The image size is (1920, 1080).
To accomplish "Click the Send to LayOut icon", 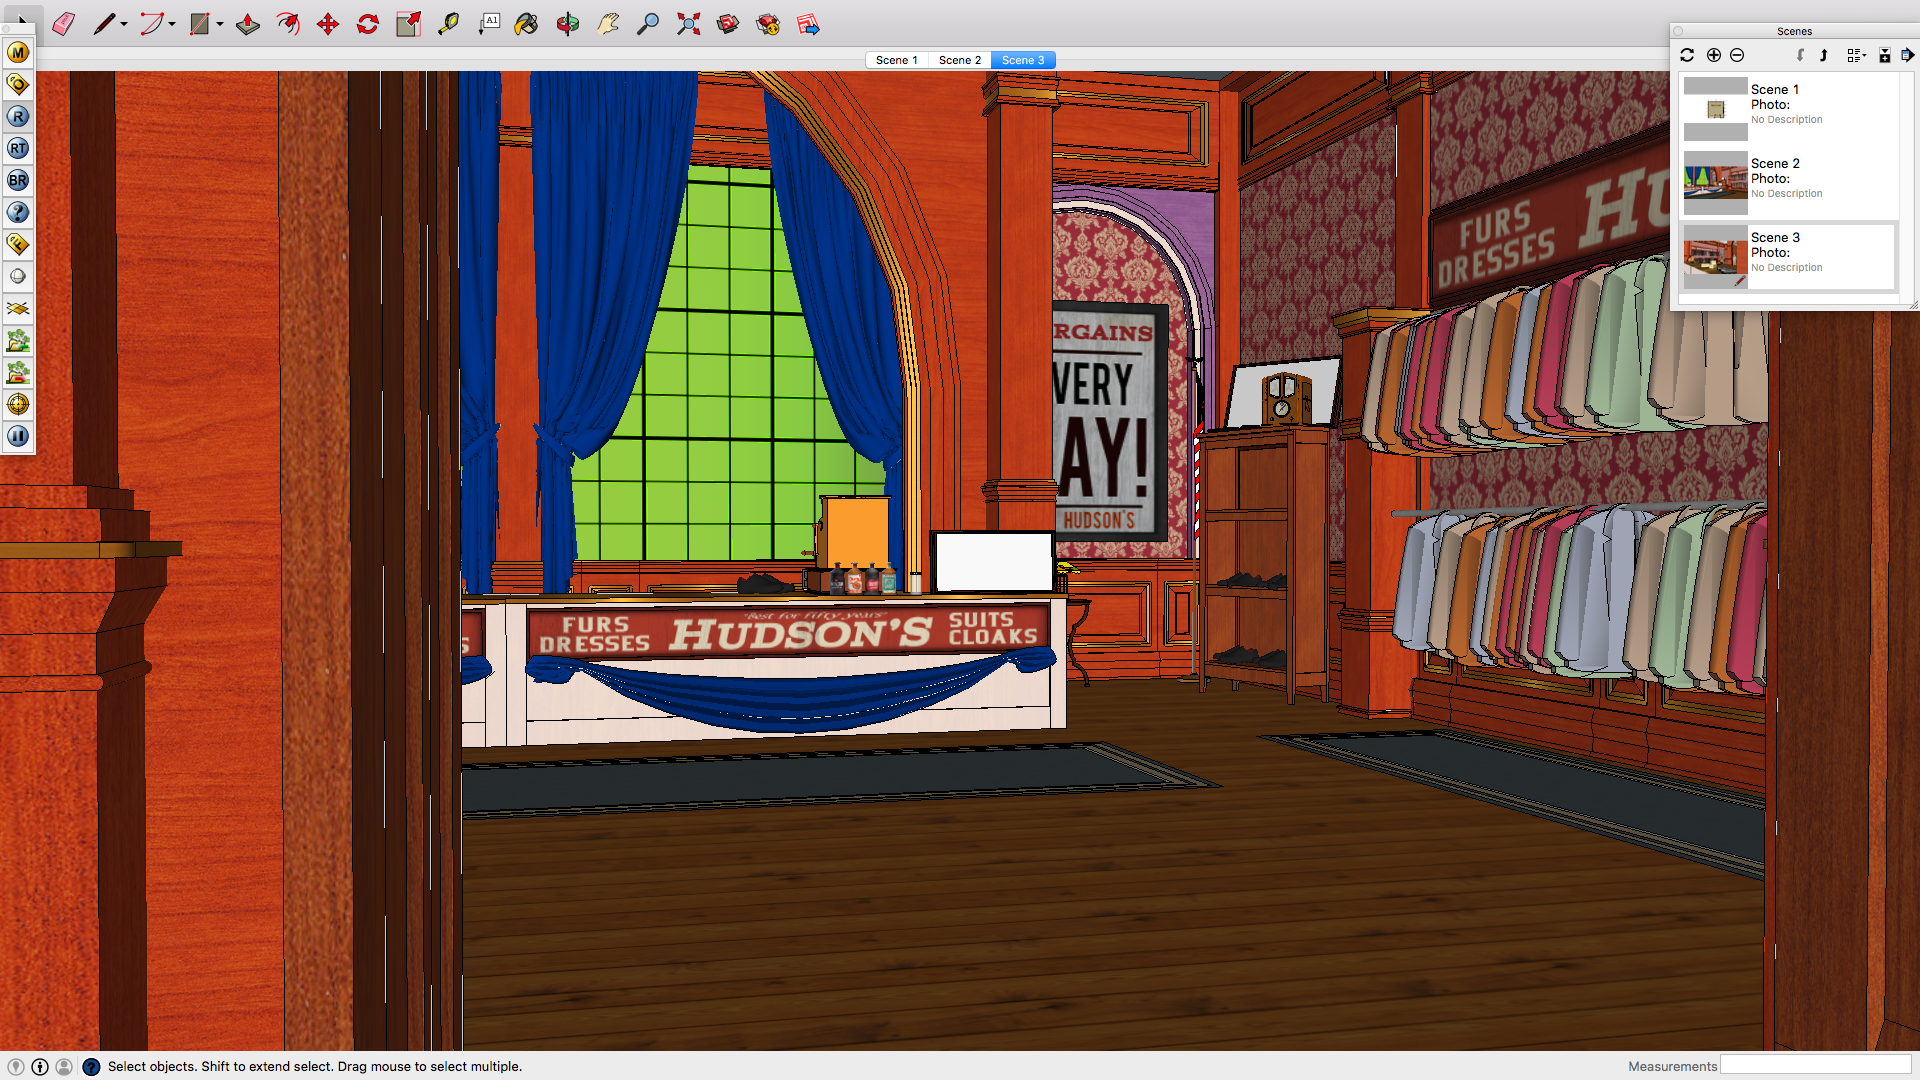I will coord(808,24).
